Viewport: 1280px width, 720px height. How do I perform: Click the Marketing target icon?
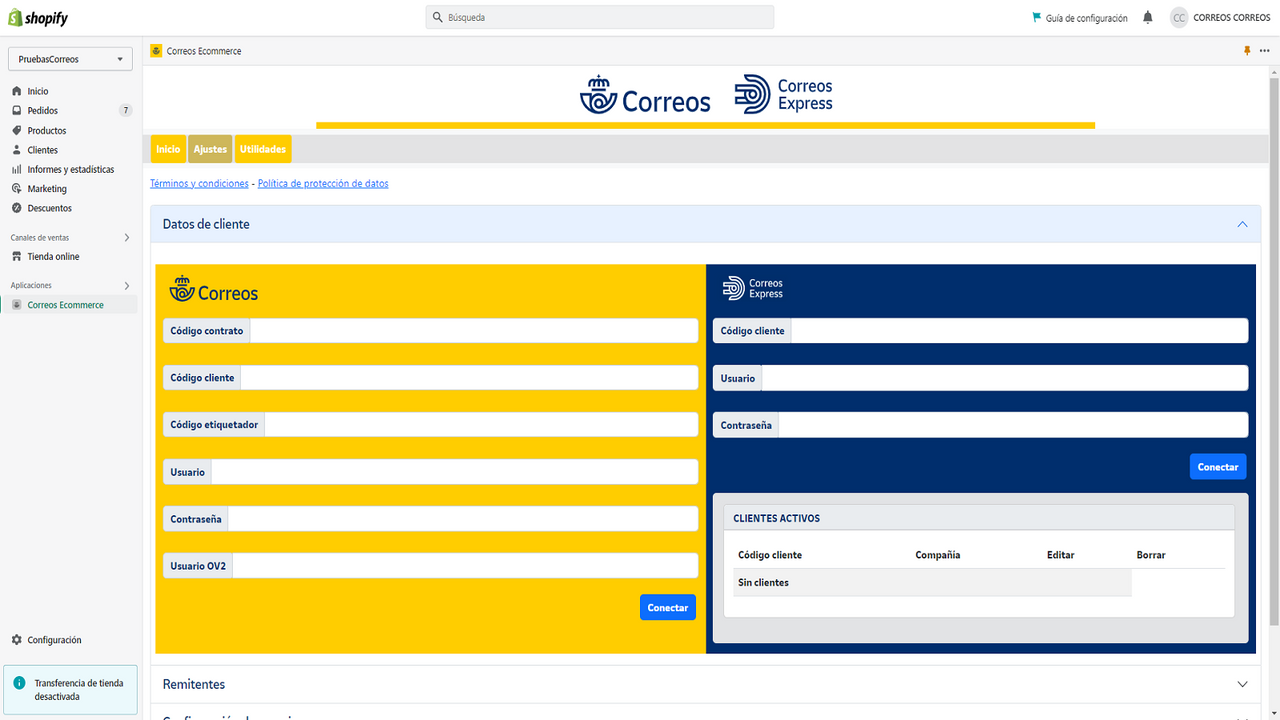(17, 189)
